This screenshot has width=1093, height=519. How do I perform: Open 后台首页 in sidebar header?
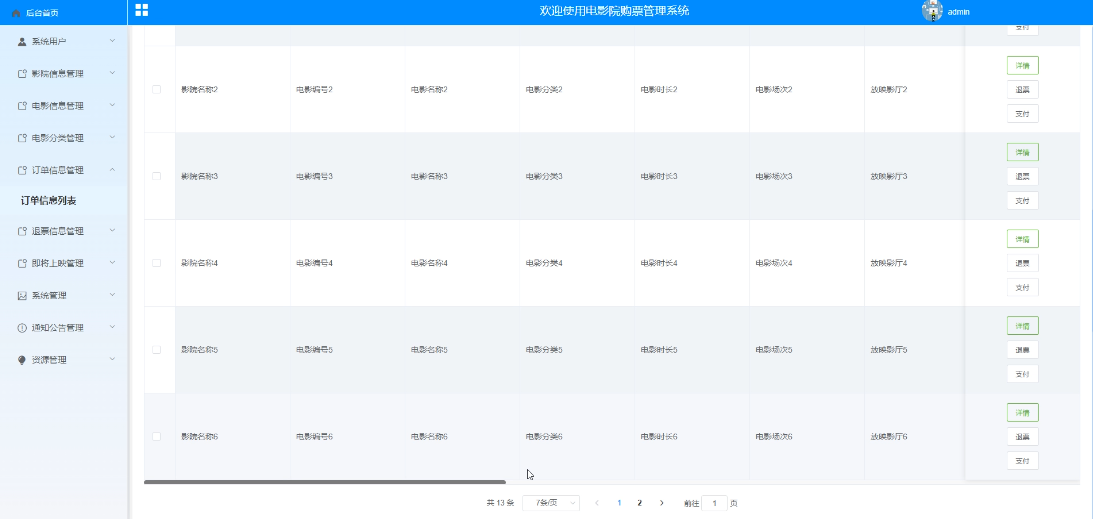click(42, 13)
